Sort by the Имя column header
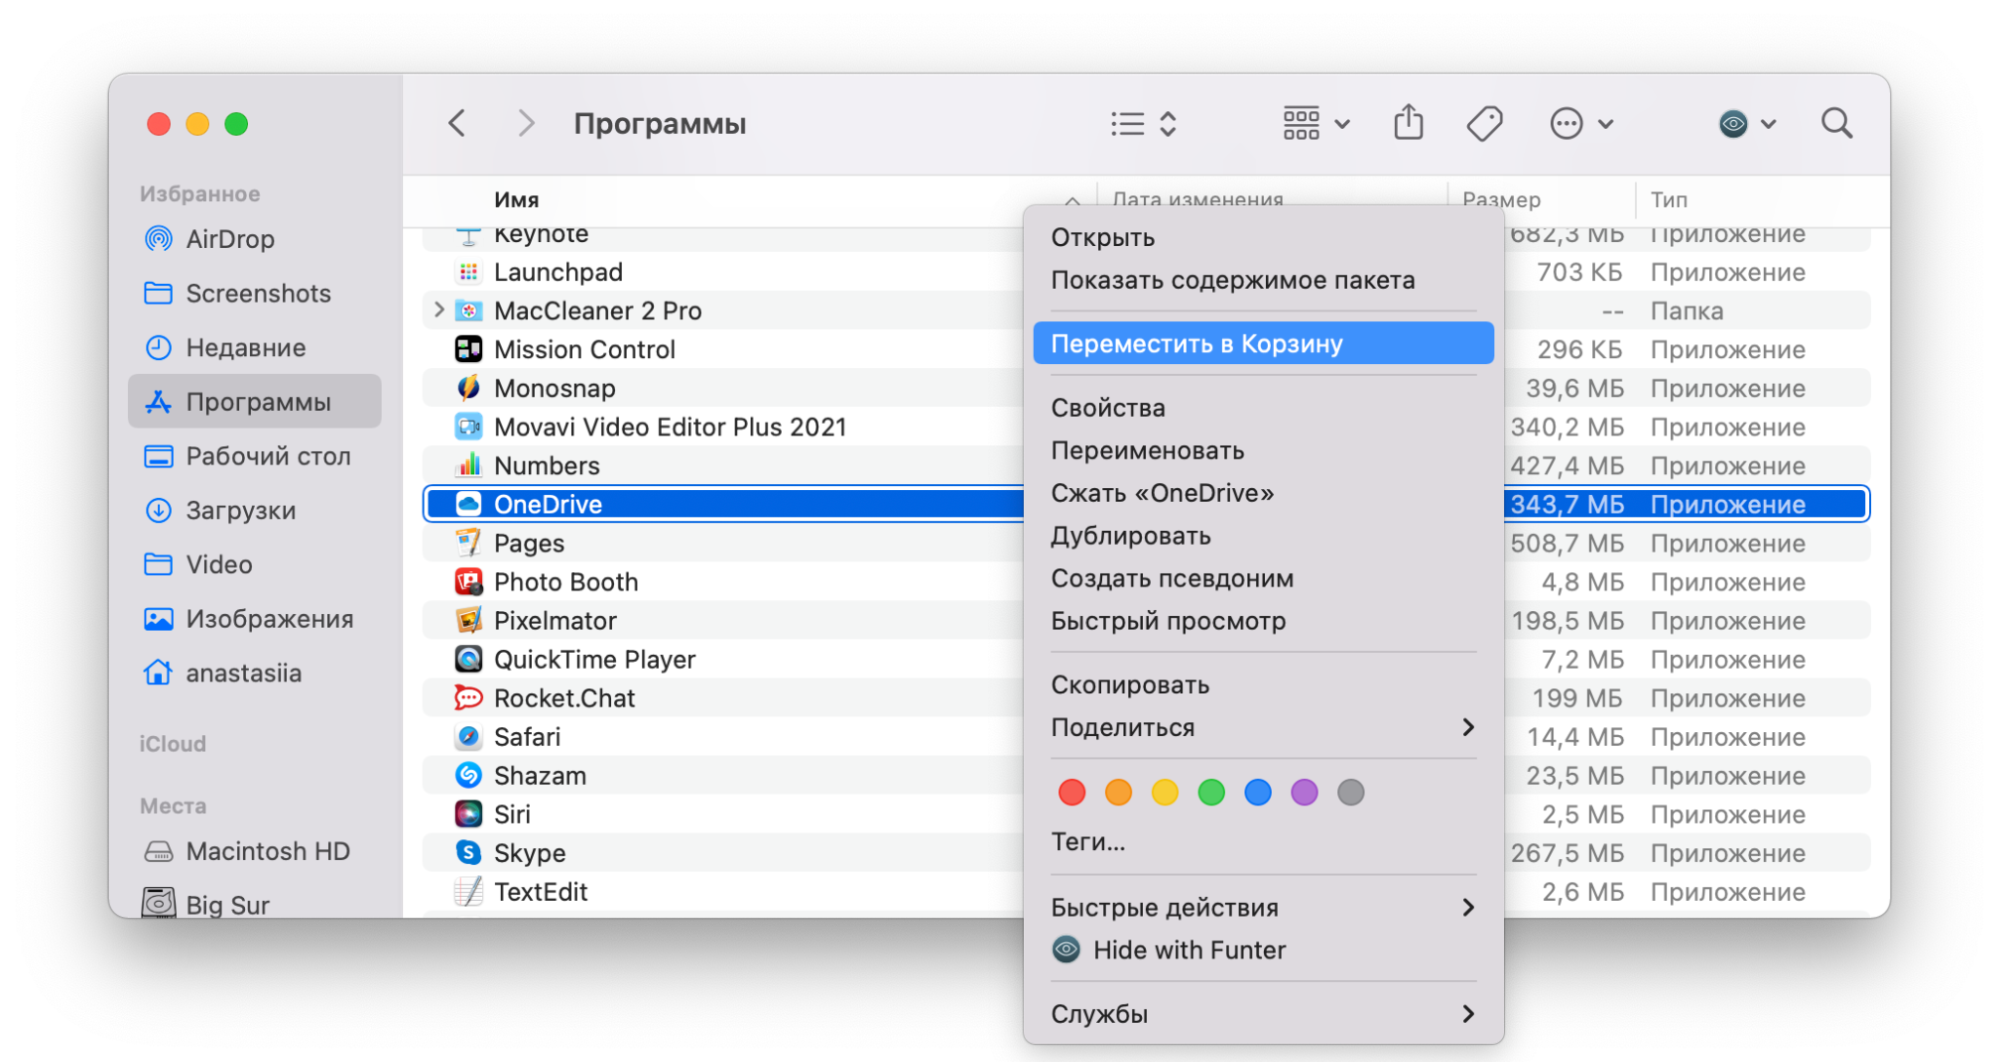 pyautogui.click(x=516, y=200)
